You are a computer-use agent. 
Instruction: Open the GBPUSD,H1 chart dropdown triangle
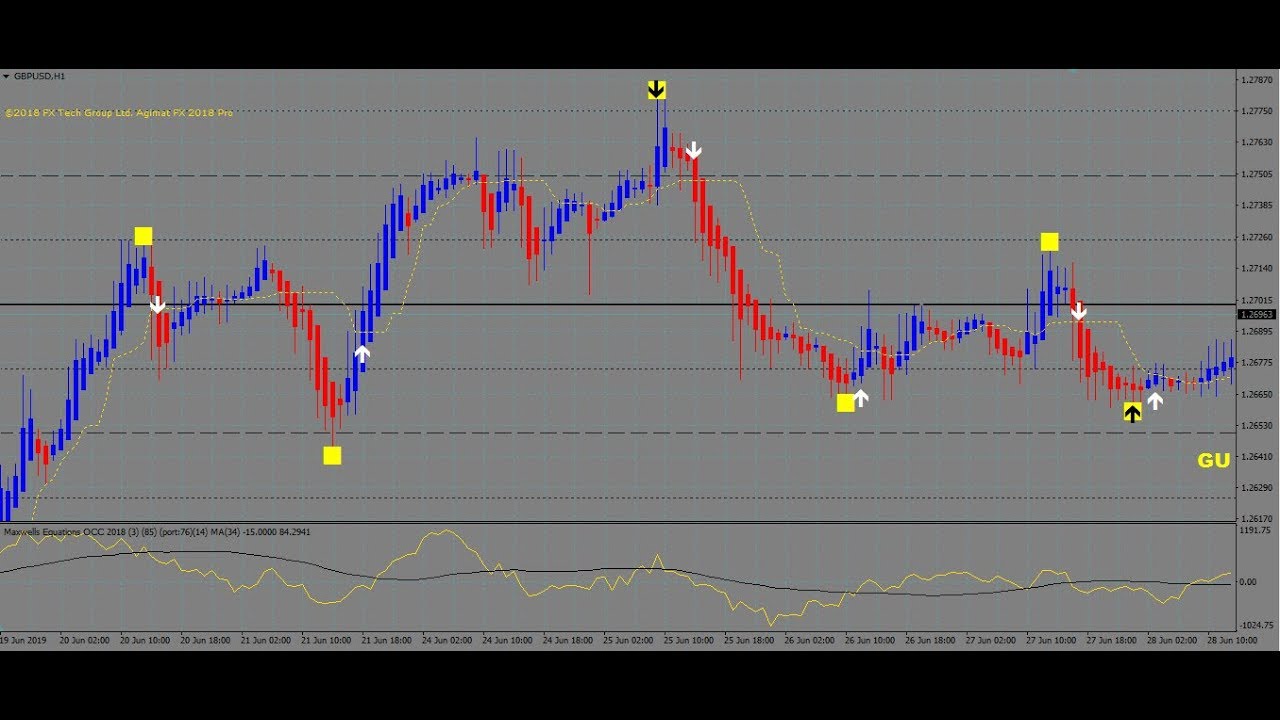6,76
